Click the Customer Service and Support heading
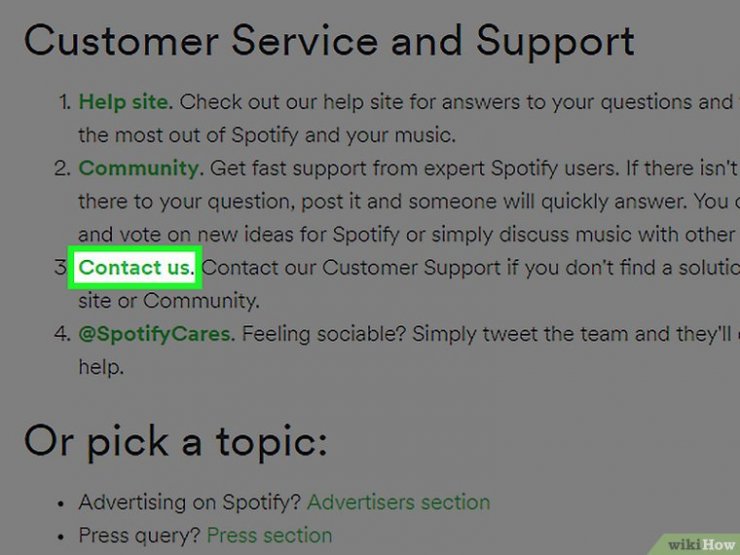 point(329,42)
